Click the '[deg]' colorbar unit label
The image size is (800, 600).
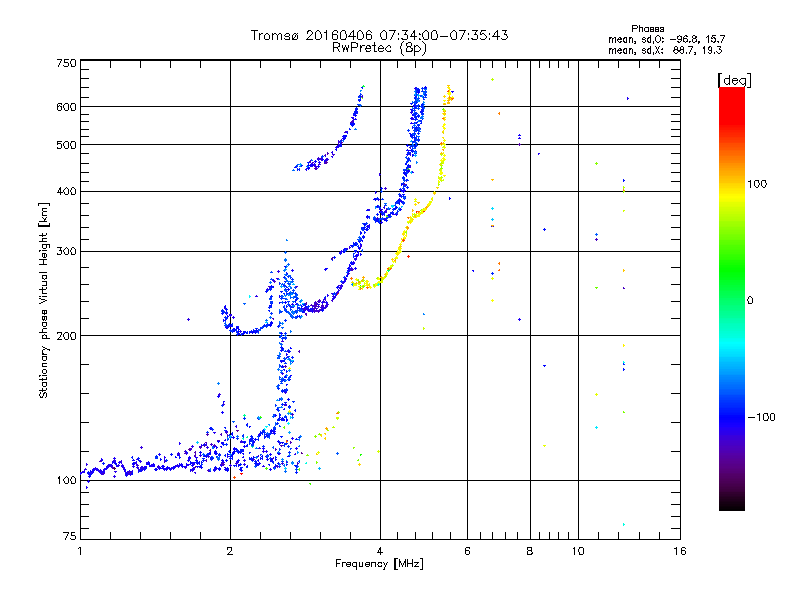point(734,80)
